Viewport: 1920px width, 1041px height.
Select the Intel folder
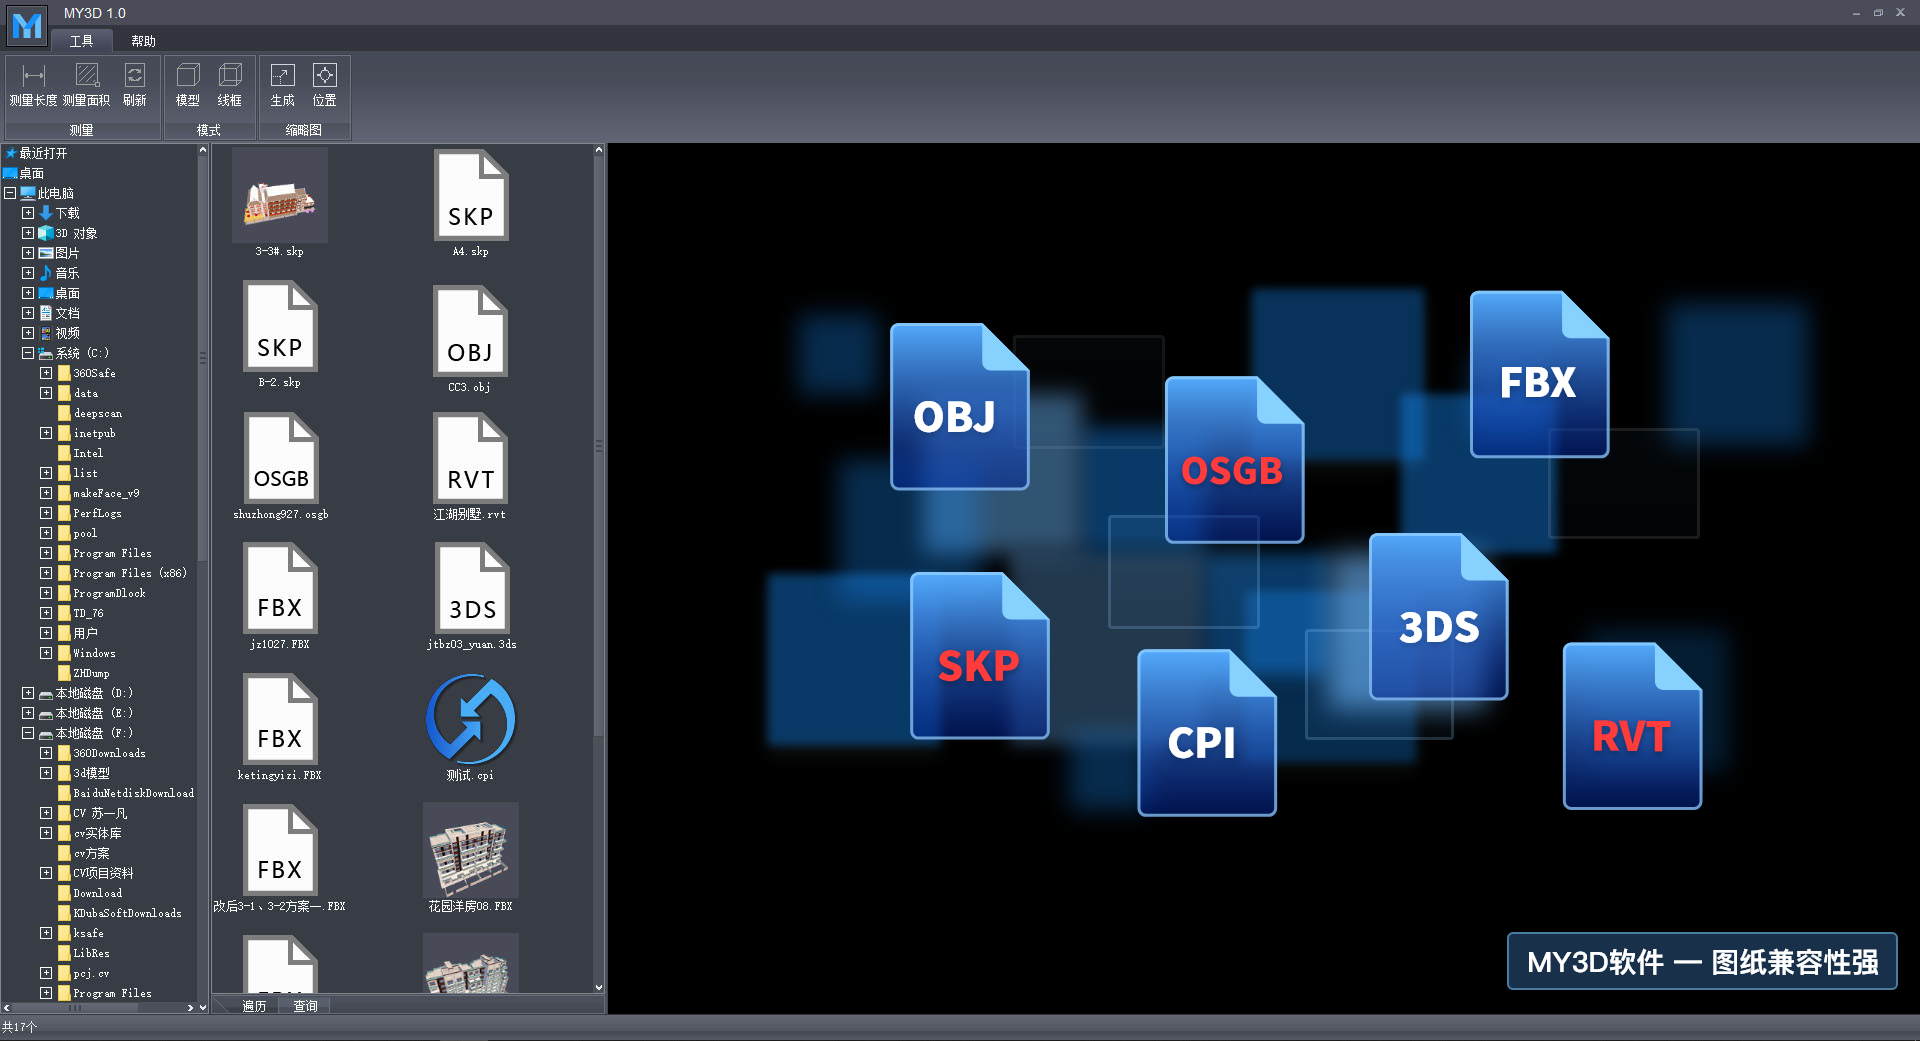(80, 453)
